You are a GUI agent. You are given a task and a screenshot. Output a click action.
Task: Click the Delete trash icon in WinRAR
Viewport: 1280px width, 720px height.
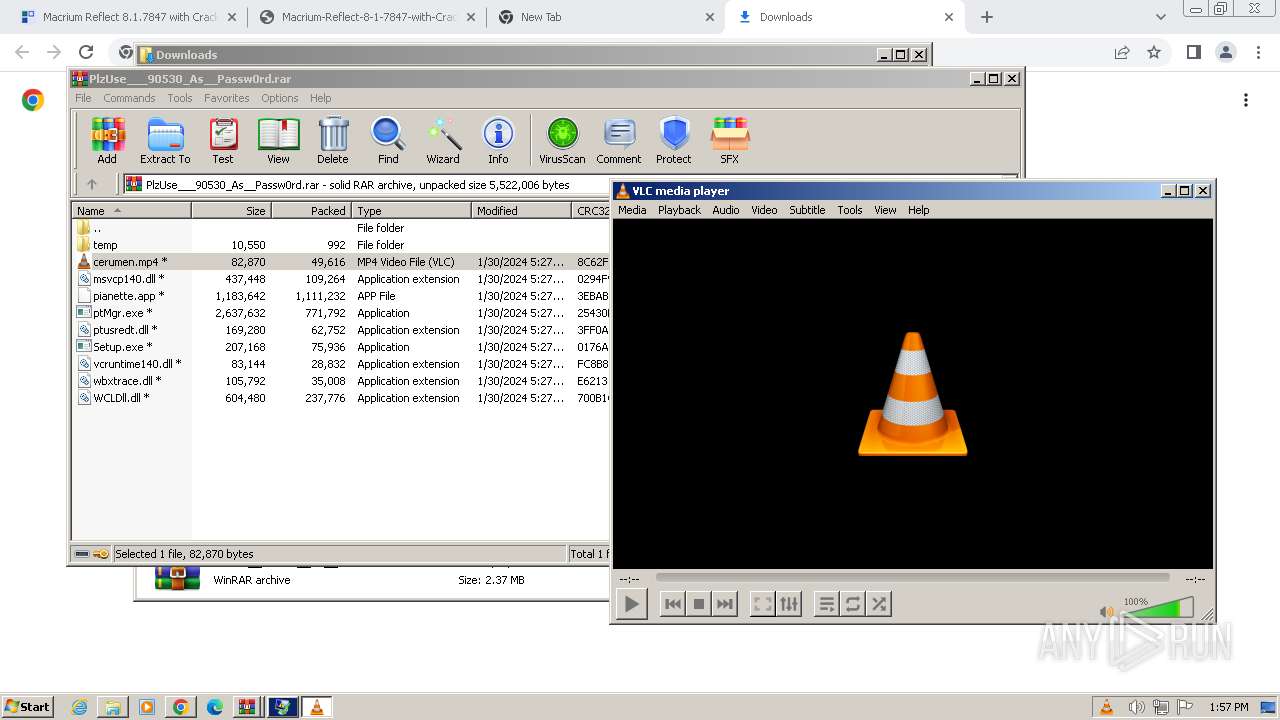click(x=333, y=140)
